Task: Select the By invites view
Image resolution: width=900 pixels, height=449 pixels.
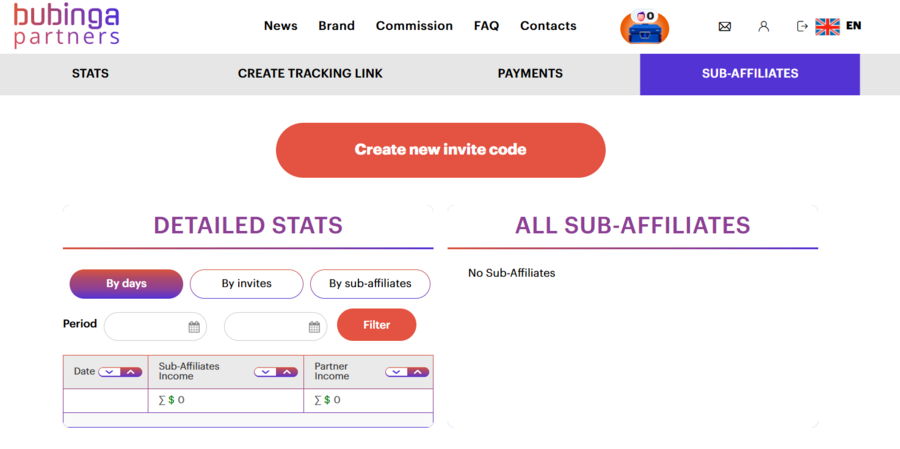Action: click(x=246, y=284)
